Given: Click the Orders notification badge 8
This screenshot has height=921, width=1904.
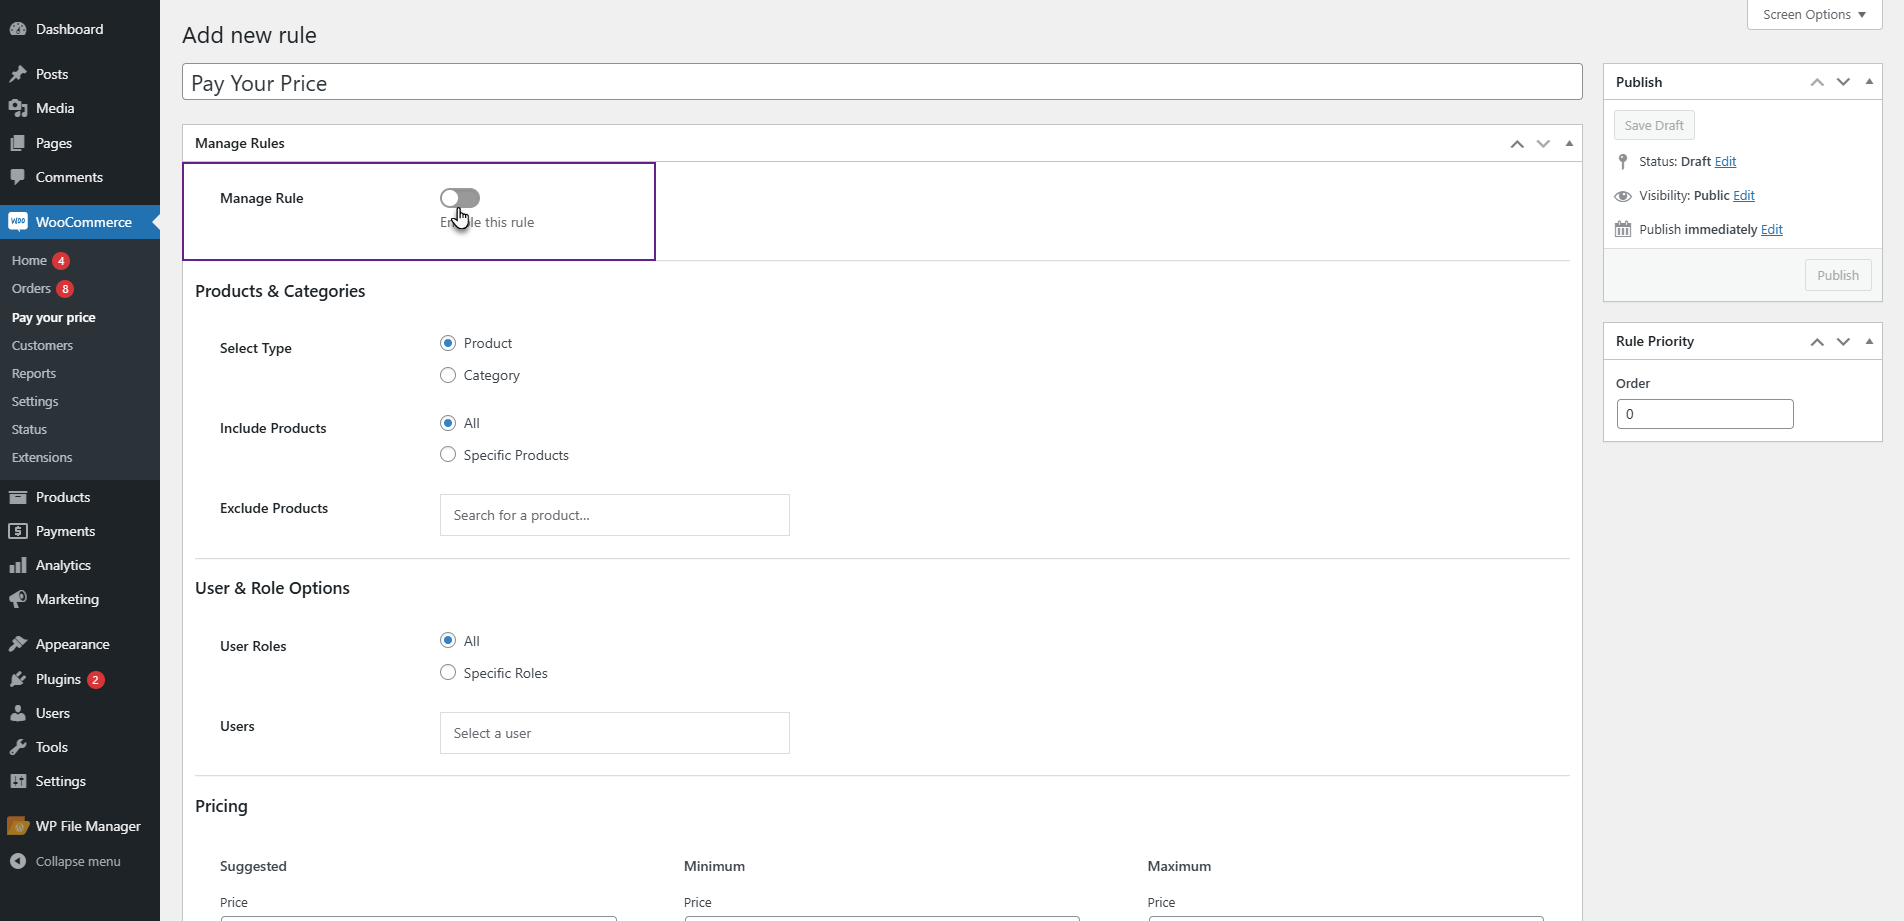Looking at the screenshot, I should [x=65, y=289].
